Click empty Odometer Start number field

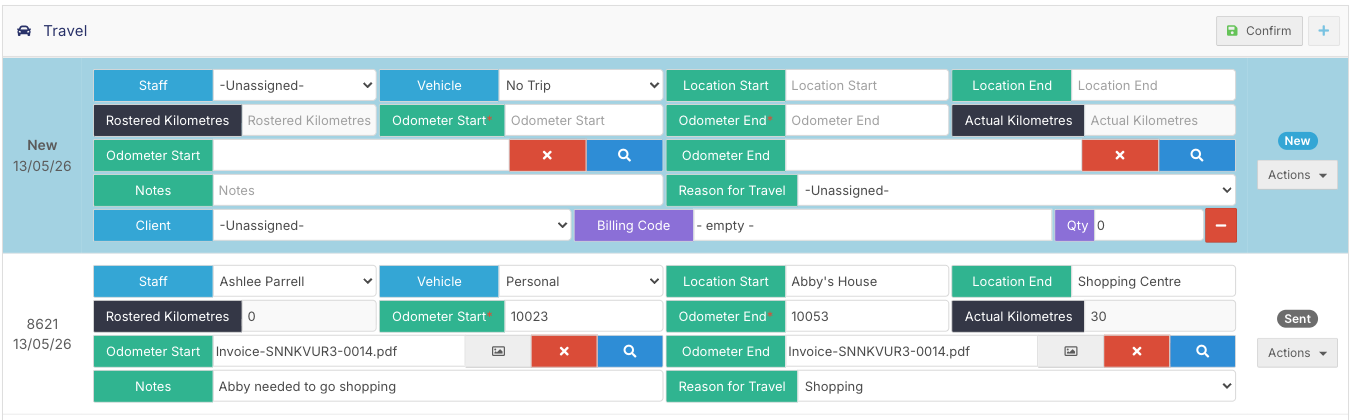click(584, 121)
